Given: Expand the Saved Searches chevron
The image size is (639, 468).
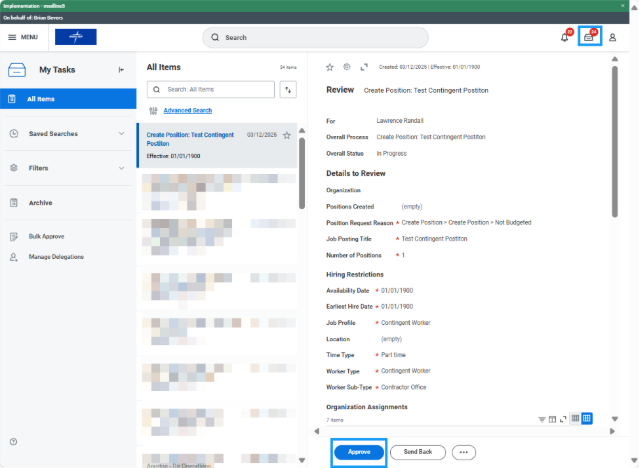Looking at the screenshot, I should point(121,134).
